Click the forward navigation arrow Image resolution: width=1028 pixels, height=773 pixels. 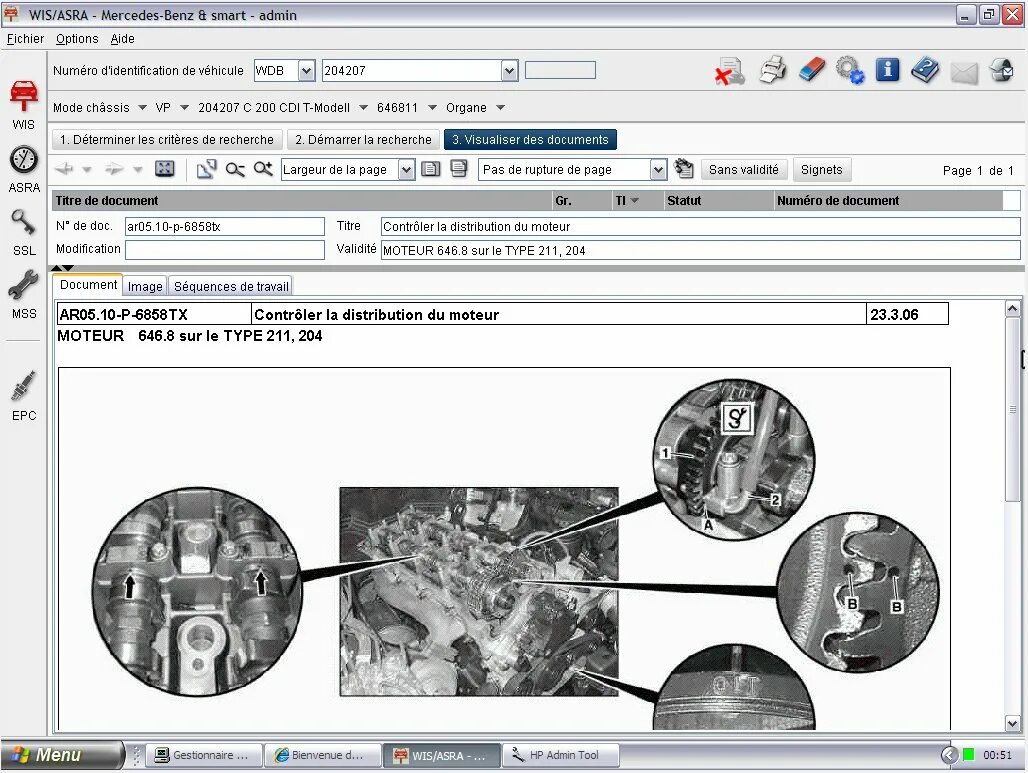point(114,169)
